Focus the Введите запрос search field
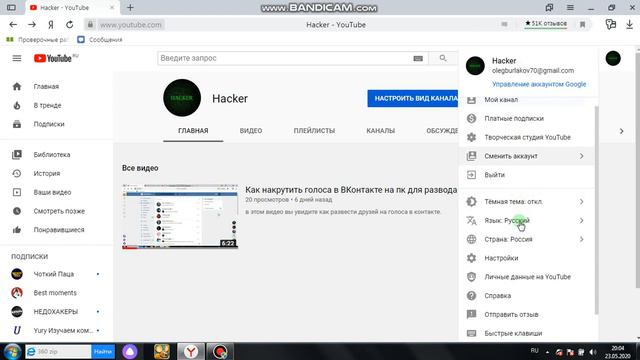640x360 pixels. tap(285, 58)
